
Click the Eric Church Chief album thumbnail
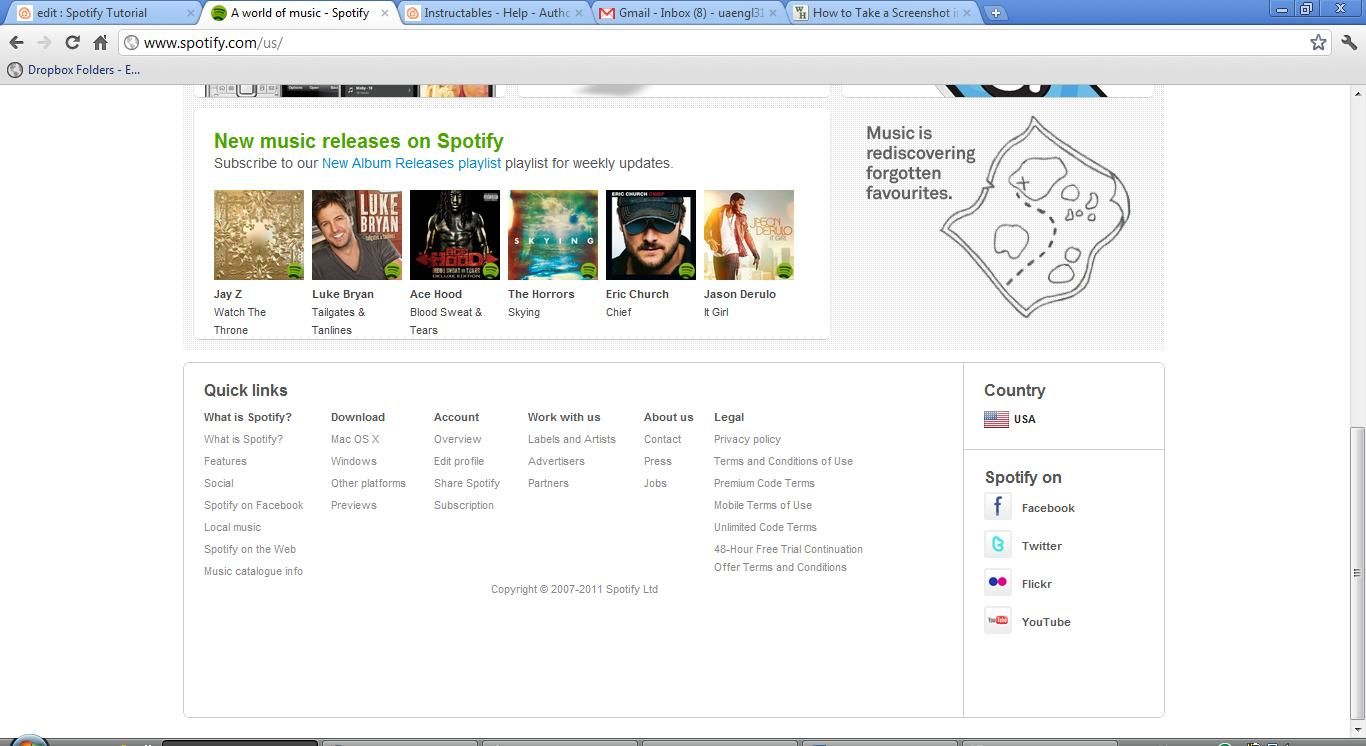[650, 234]
